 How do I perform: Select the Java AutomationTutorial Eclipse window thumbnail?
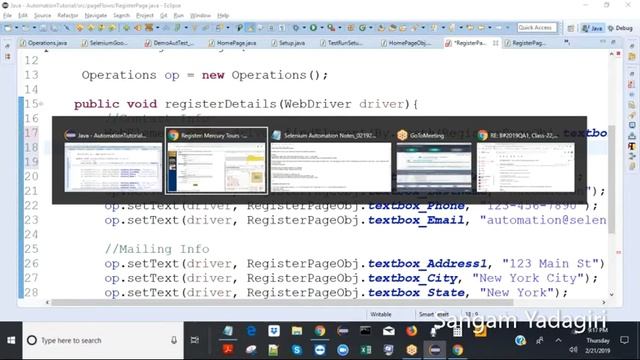coord(113,161)
